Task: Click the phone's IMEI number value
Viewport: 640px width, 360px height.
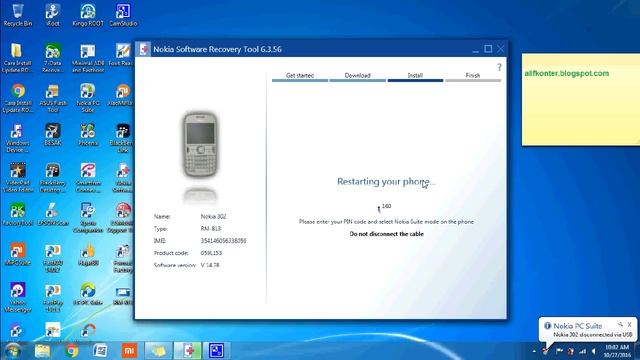Action: pyautogui.click(x=223, y=241)
